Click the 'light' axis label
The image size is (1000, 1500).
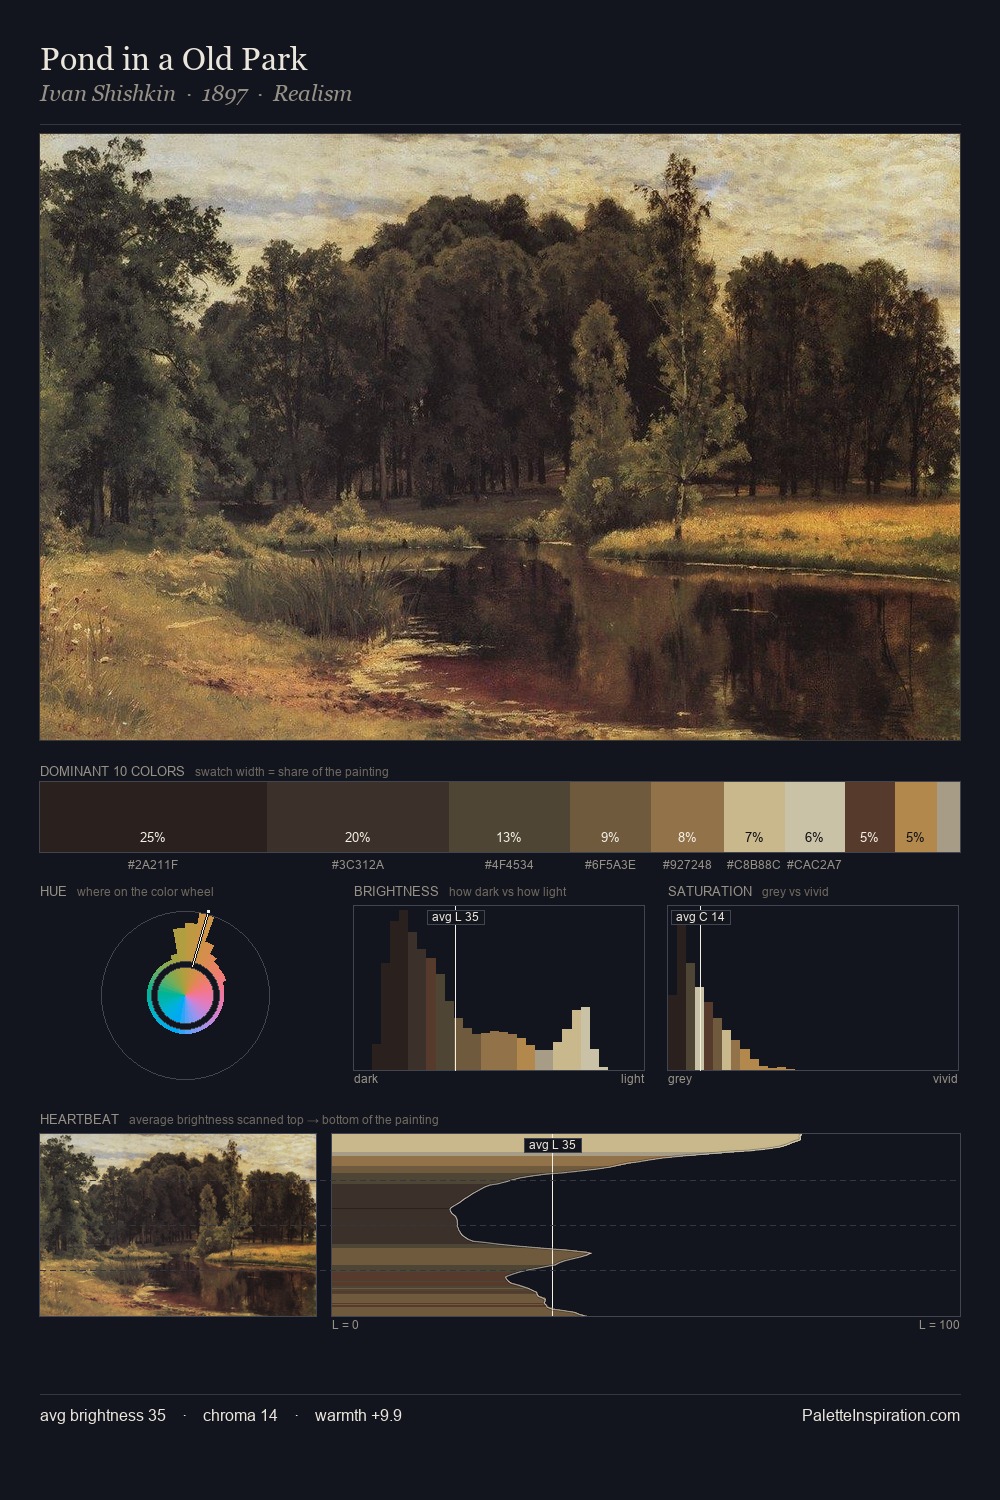pyautogui.click(x=632, y=1079)
